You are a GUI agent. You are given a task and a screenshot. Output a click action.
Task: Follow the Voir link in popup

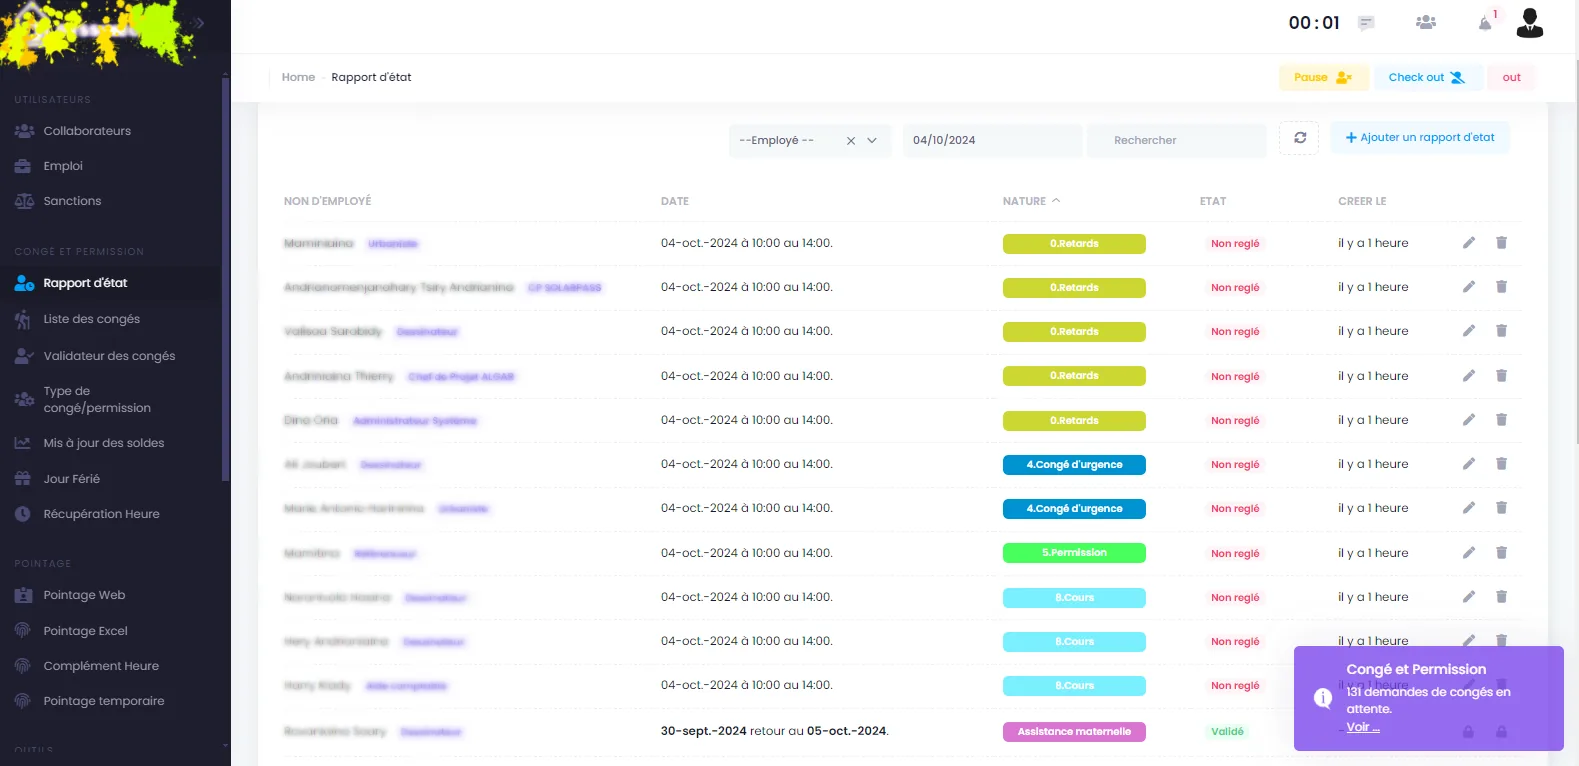1362,727
